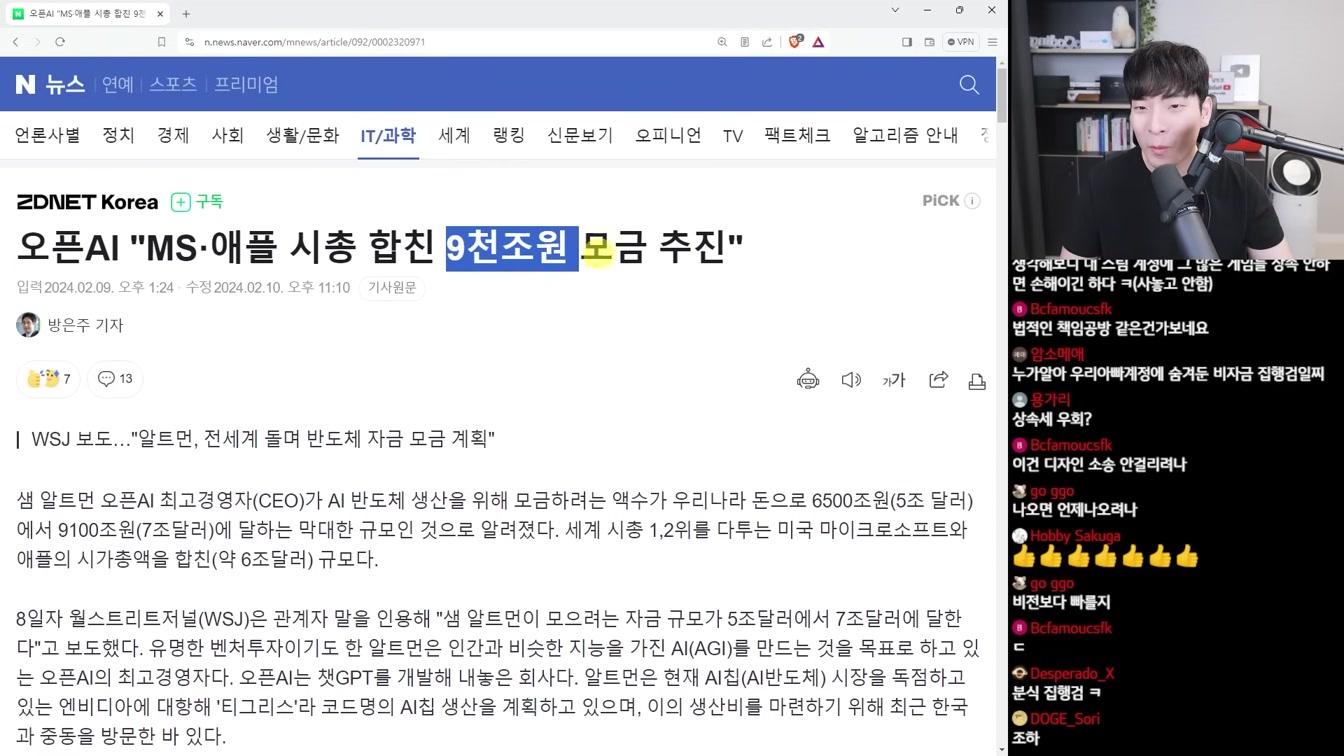Open a new browser tab
The image size is (1344, 756).
tap(186, 14)
